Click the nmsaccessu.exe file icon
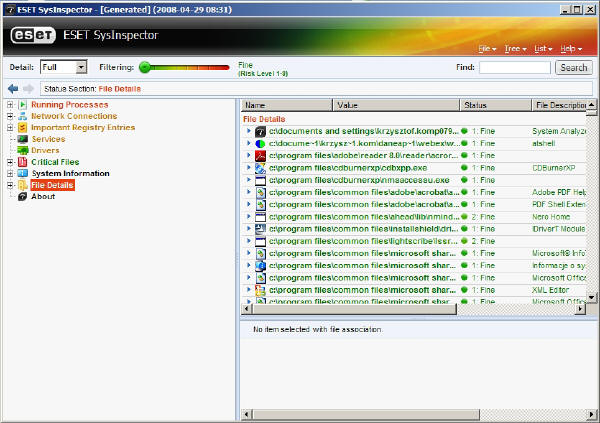Image resolution: width=600 pixels, height=423 pixels. pos(260,180)
